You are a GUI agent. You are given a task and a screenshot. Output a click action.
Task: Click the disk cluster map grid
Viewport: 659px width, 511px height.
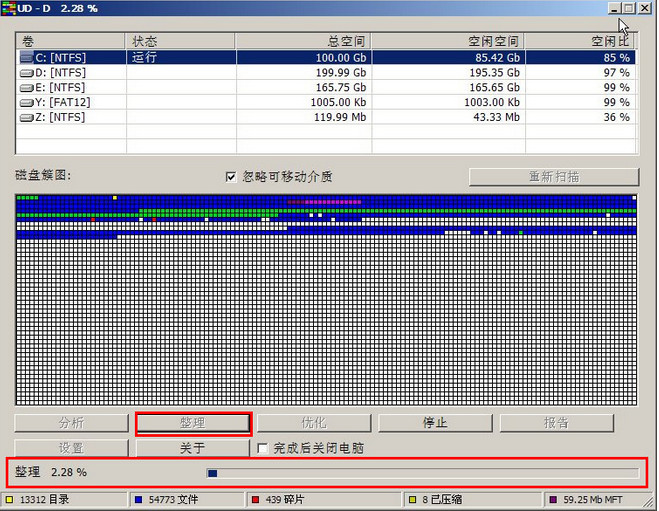pyautogui.click(x=326, y=300)
